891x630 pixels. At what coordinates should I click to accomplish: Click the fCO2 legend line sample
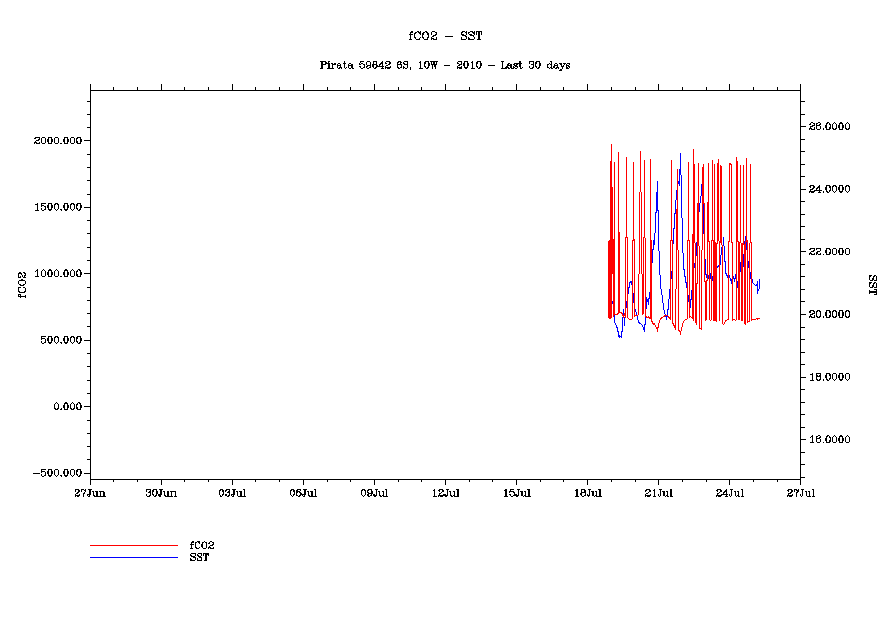[133, 545]
